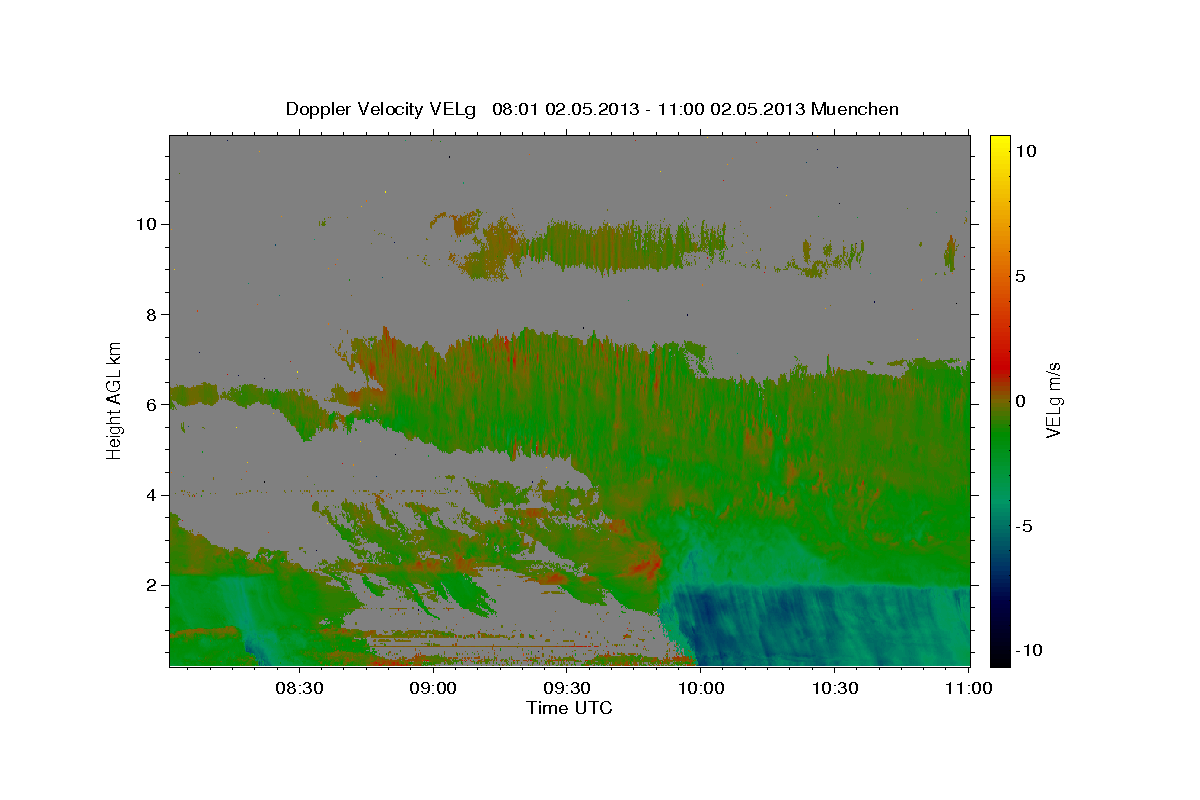Viewport: 1200px width, 800px height.
Task: Click the "VELg m/s" colorbar label
Action: (x=1054, y=401)
